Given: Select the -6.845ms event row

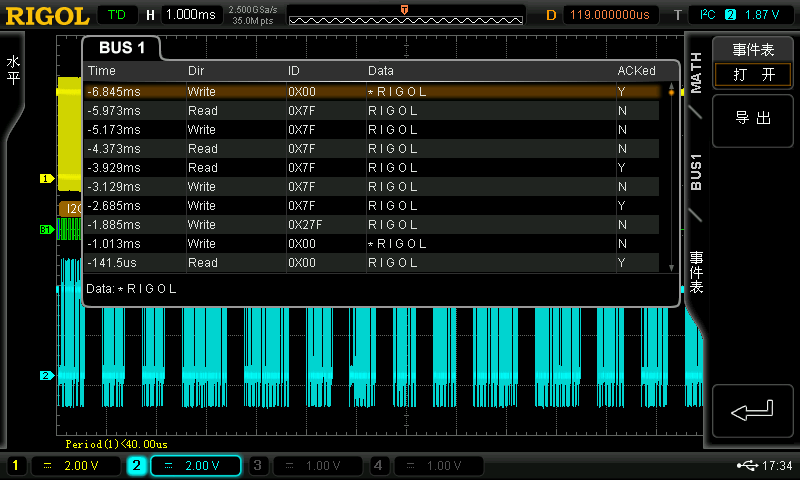Looking at the screenshot, I should click(372, 92).
